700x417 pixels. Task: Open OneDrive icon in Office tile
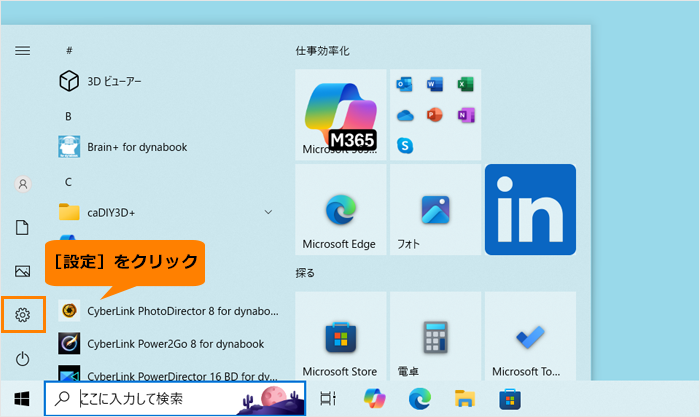coord(404,116)
